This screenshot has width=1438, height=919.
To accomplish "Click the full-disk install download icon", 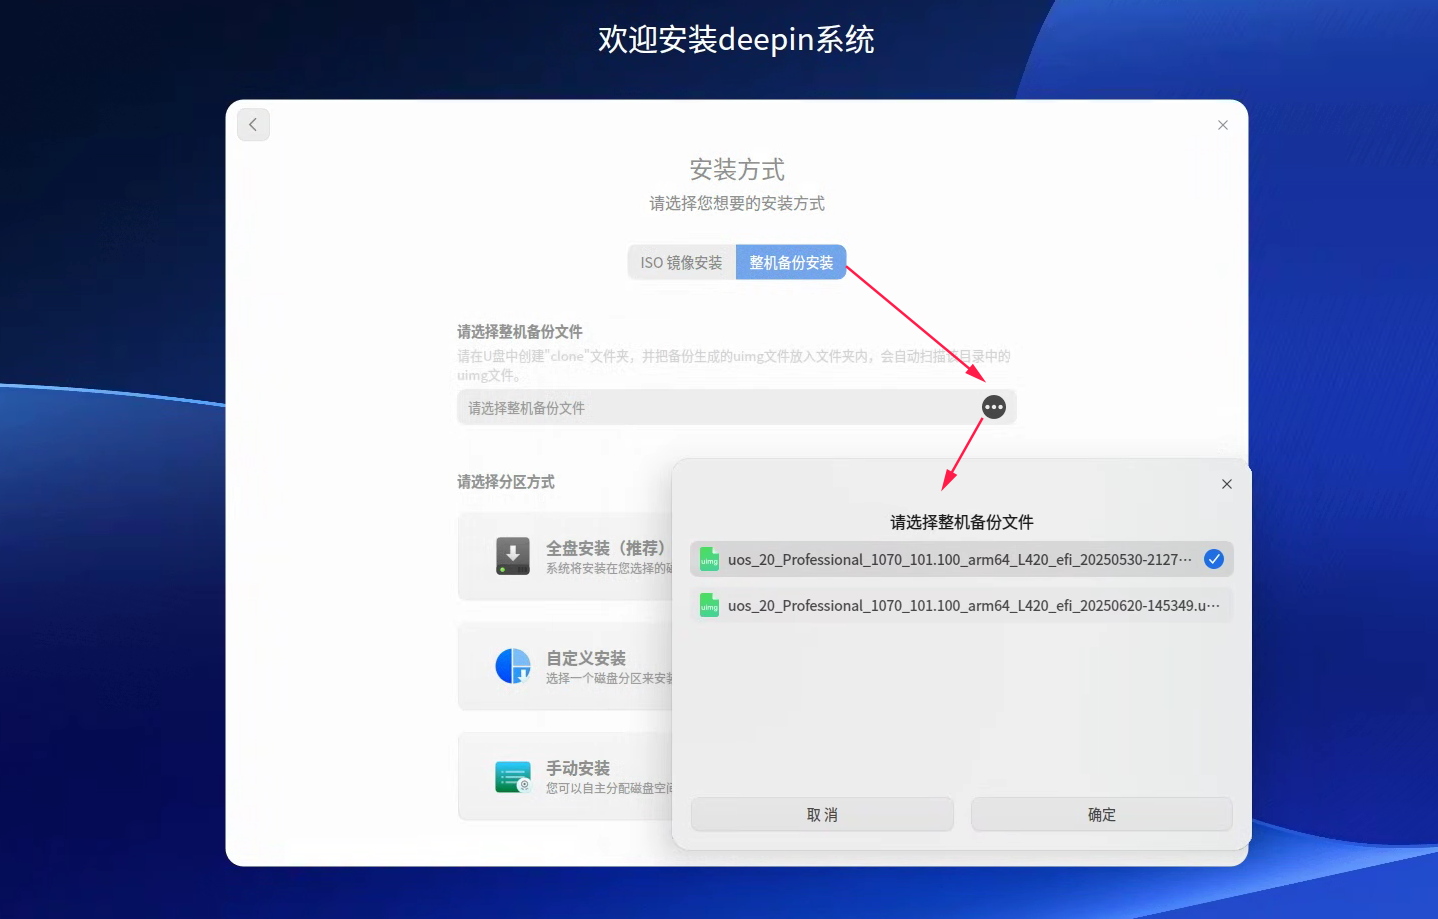I will click(513, 556).
